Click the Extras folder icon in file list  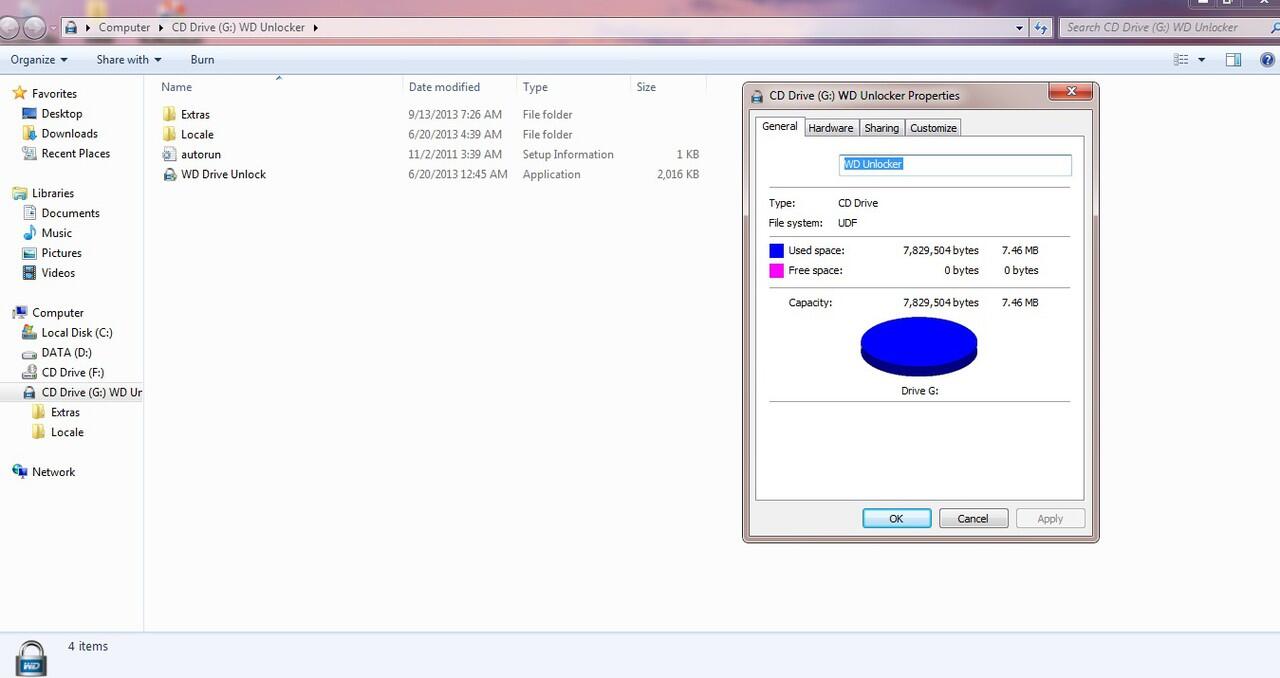tap(169, 114)
